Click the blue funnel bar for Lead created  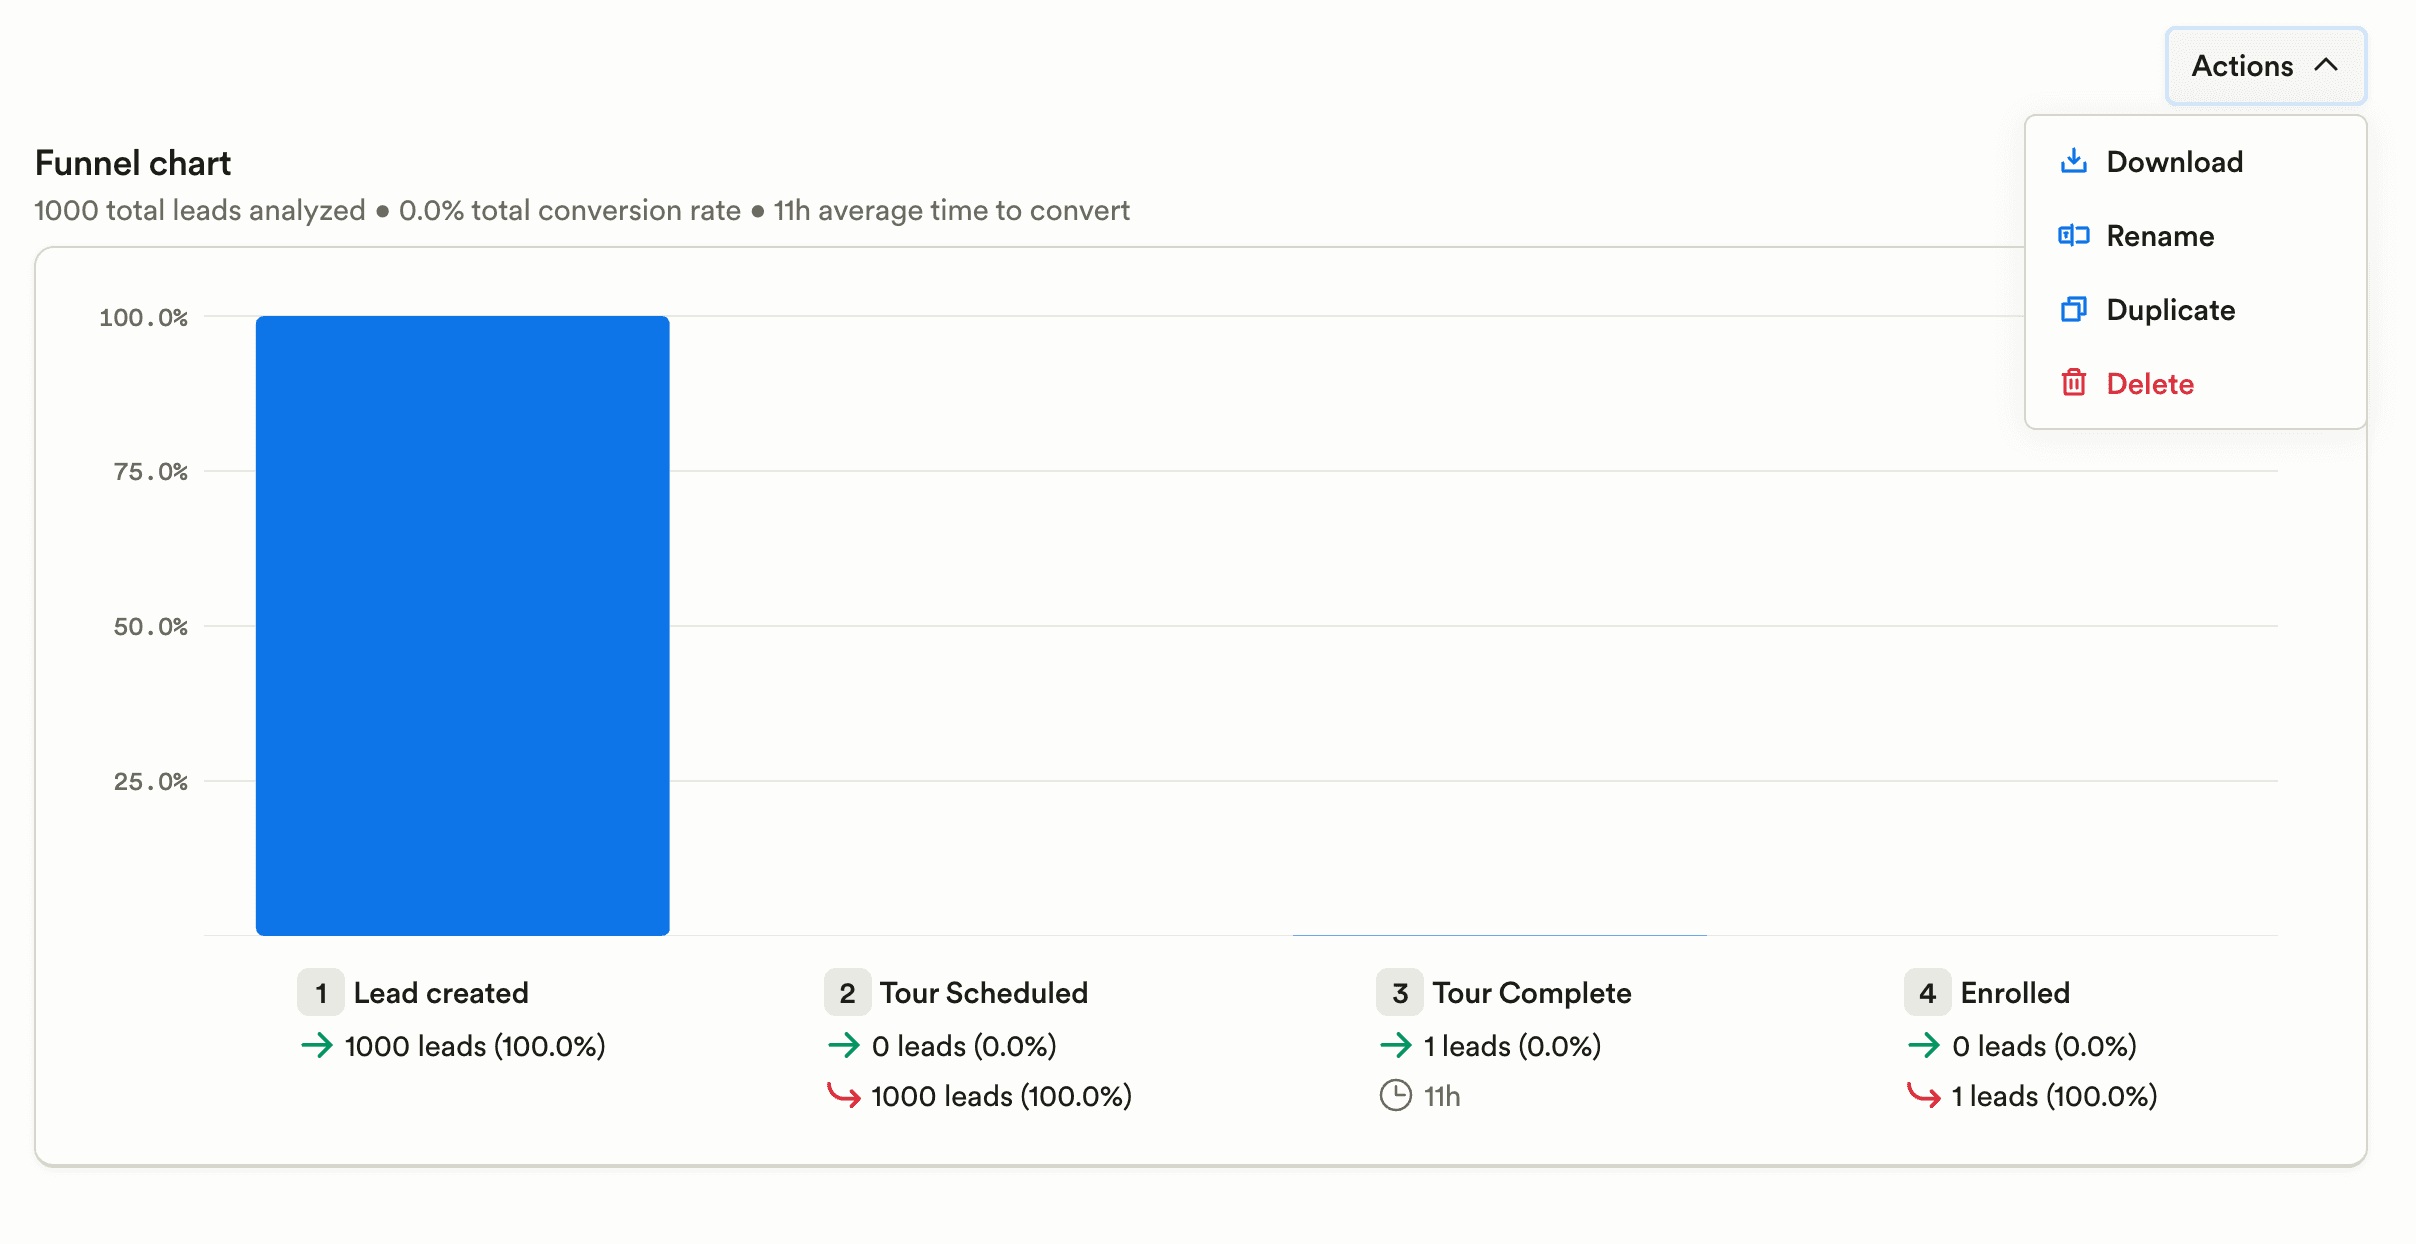462,625
